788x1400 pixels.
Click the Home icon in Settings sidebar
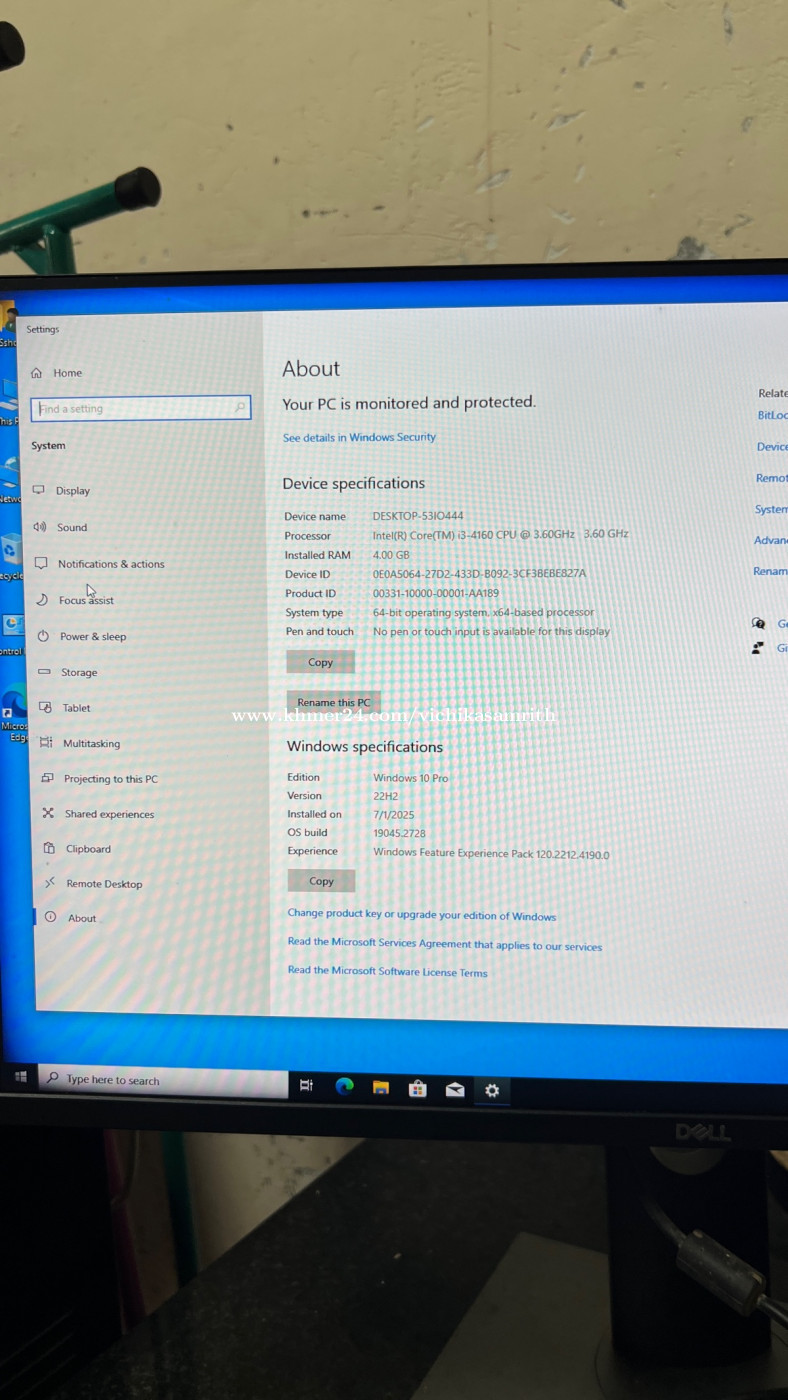tap(37, 373)
